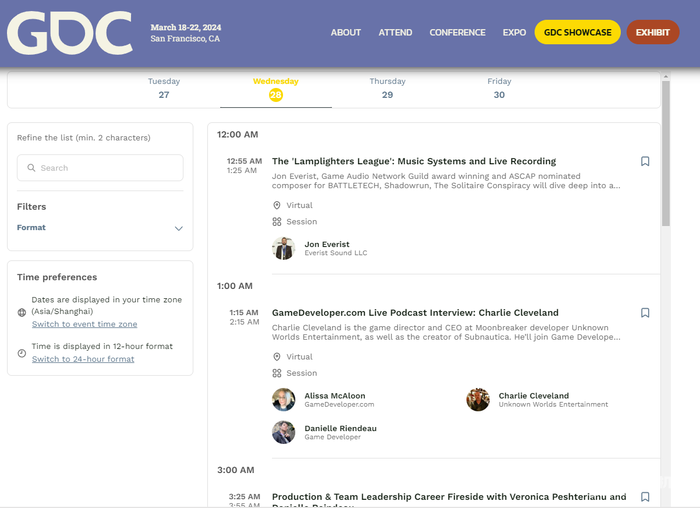Open the ABOUT menu
Viewport: 700px width, 508px height.
(346, 33)
